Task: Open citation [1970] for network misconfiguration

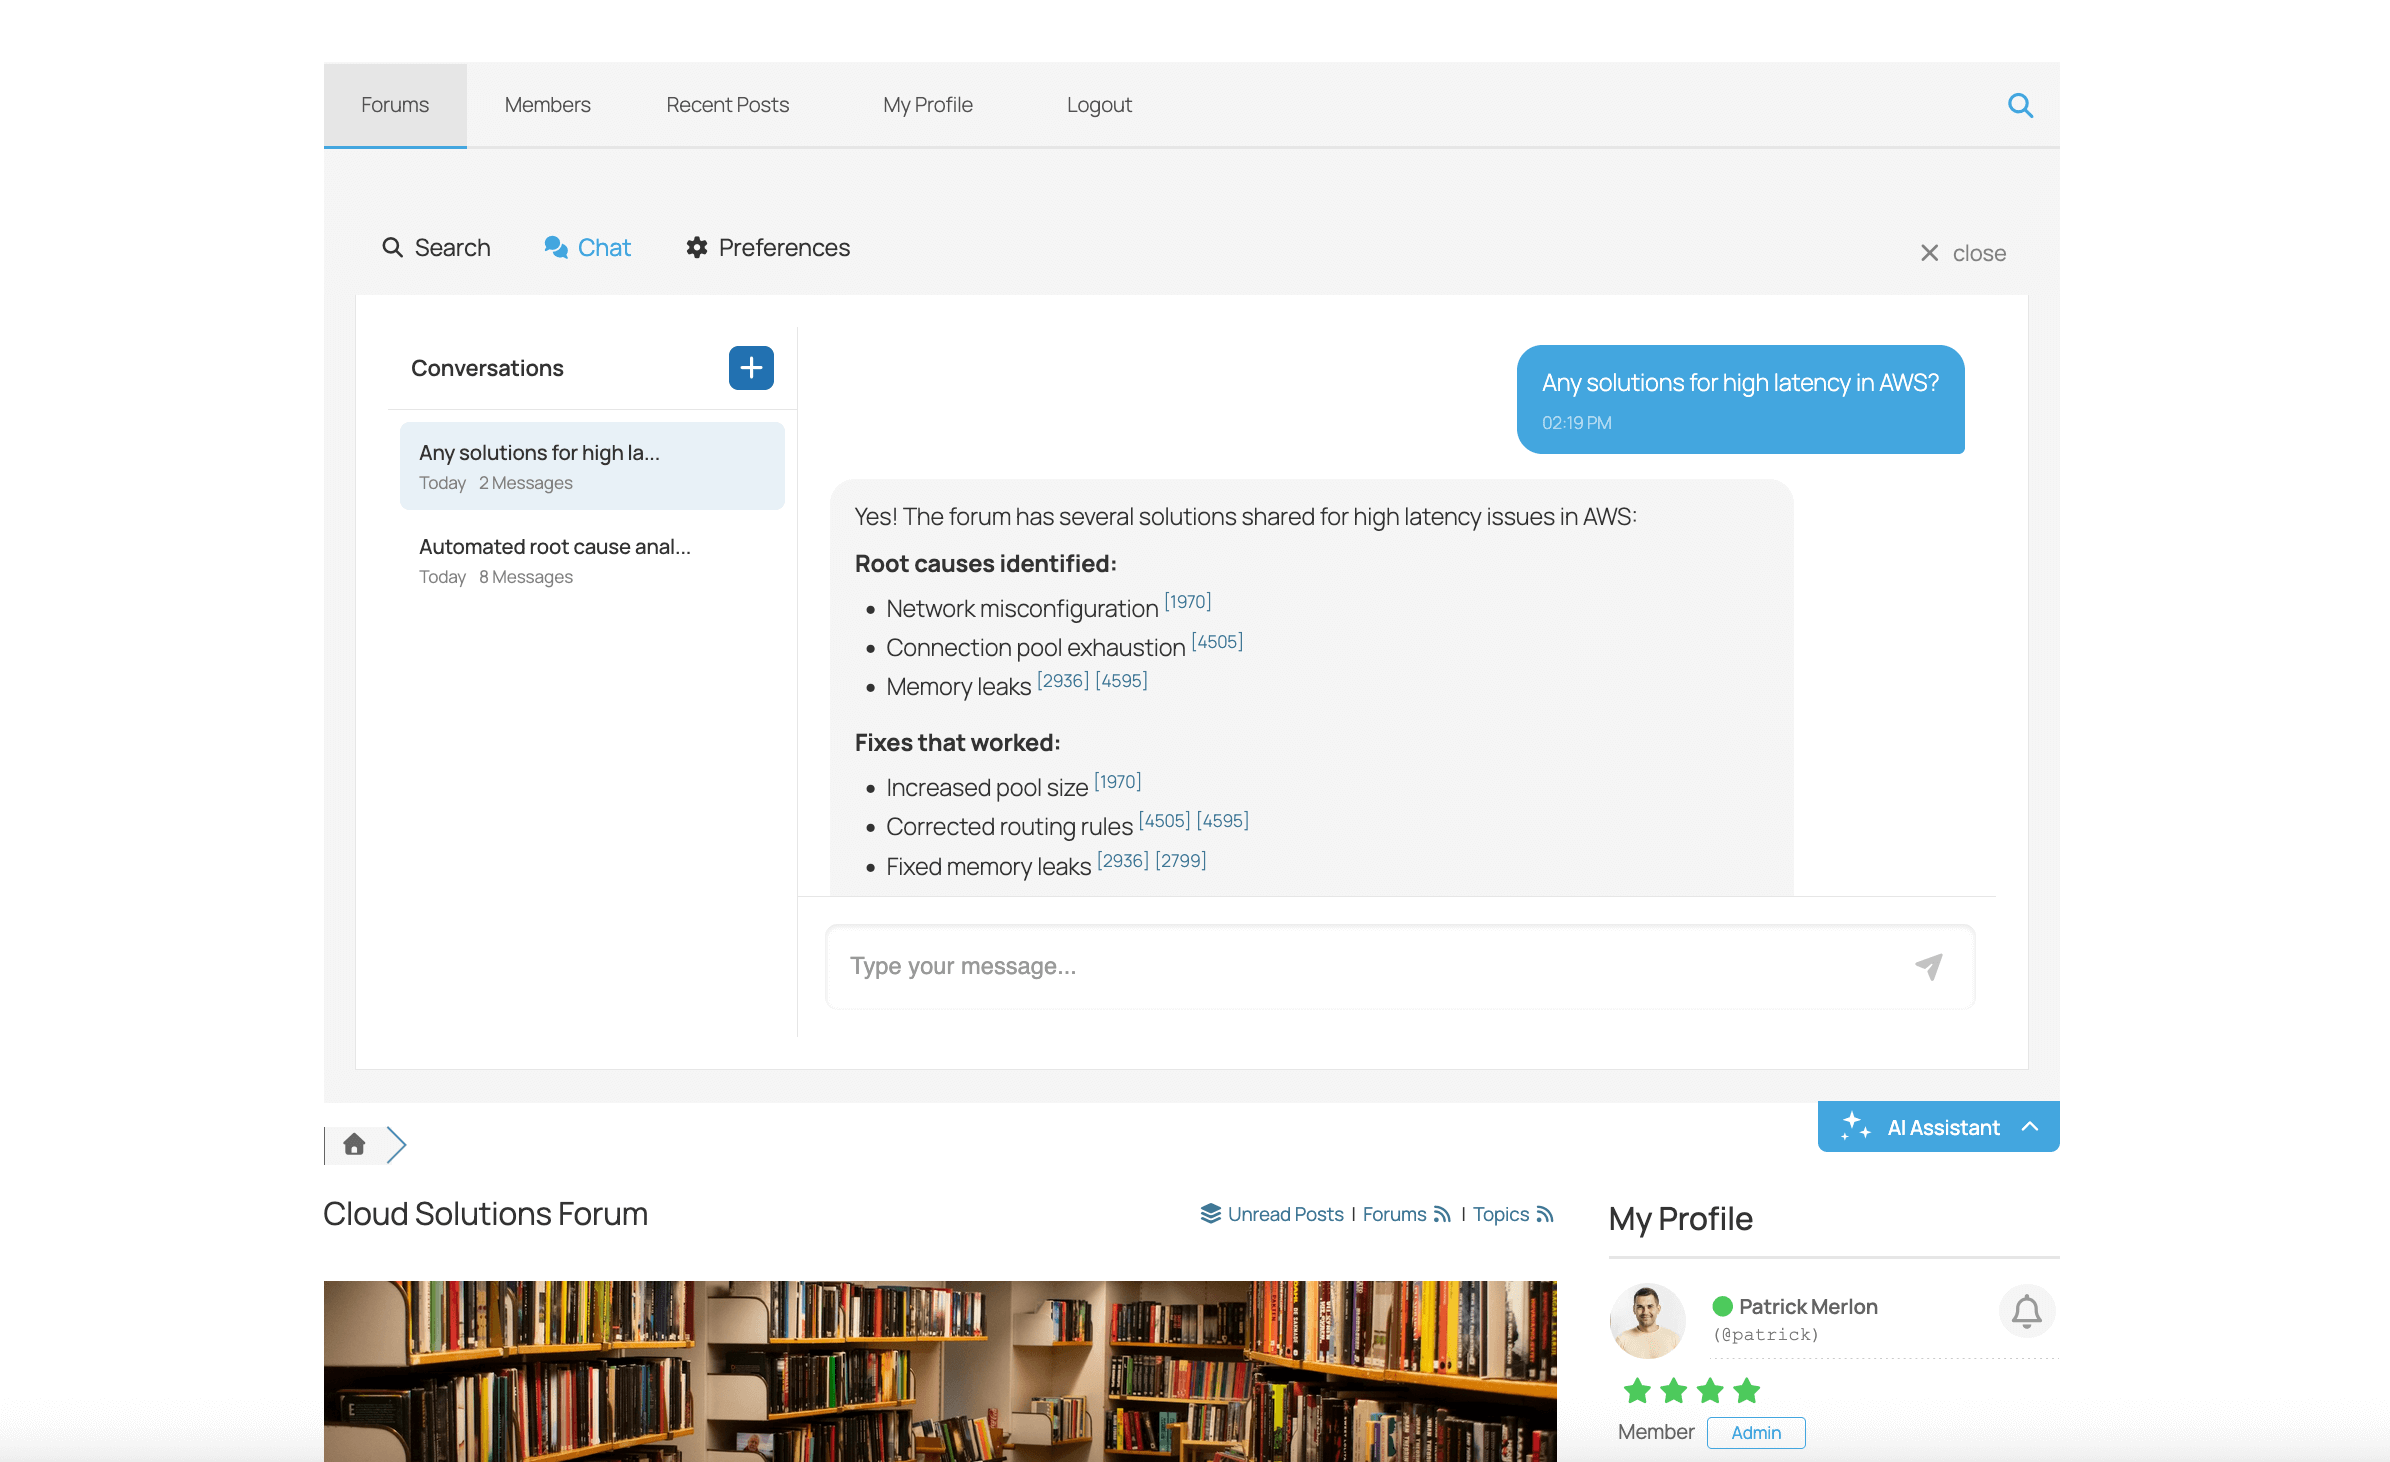Action: [x=1187, y=601]
